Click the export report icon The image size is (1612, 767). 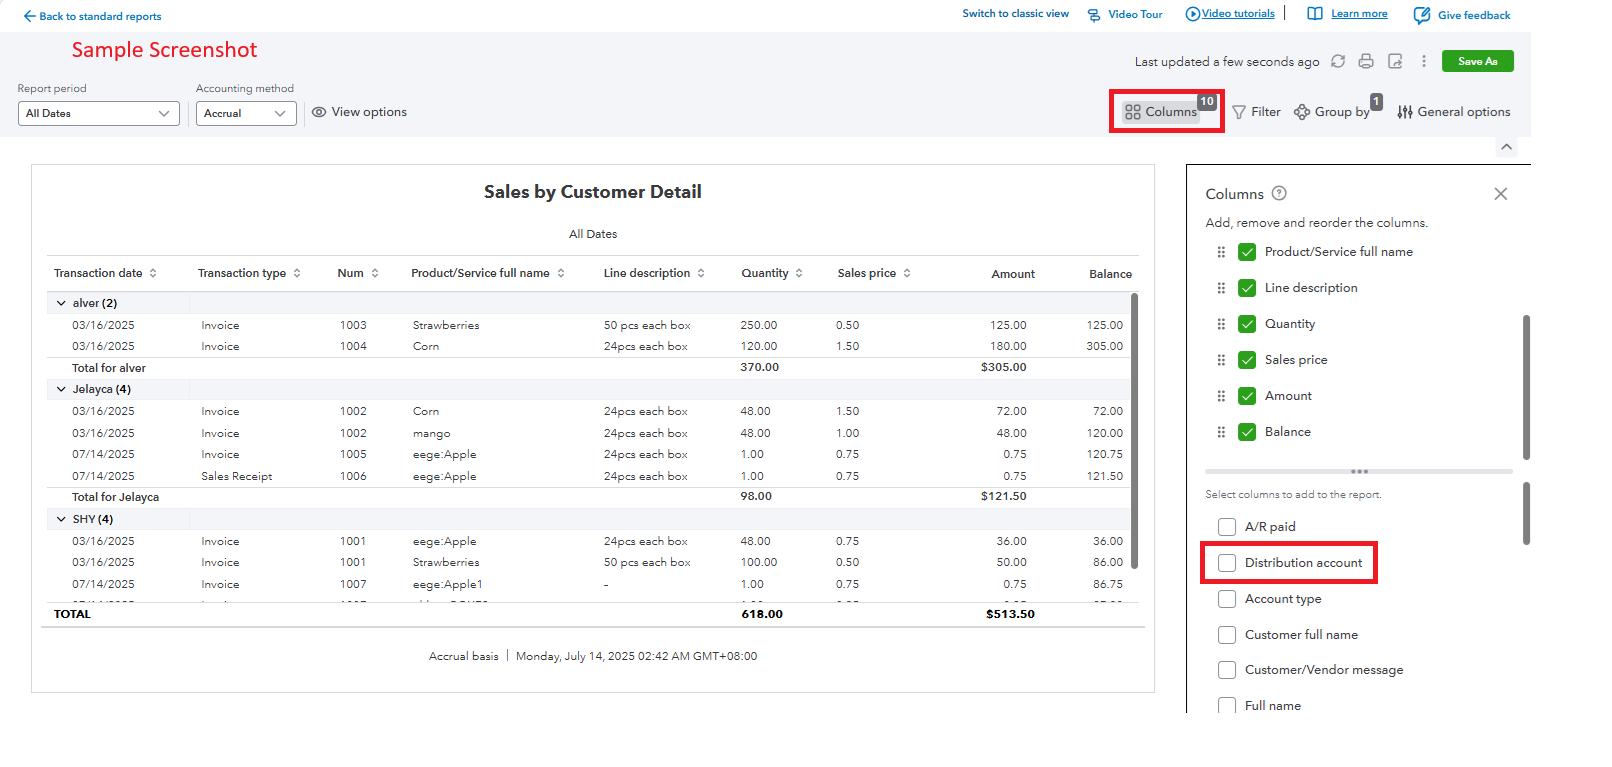click(x=1395, y=61)
